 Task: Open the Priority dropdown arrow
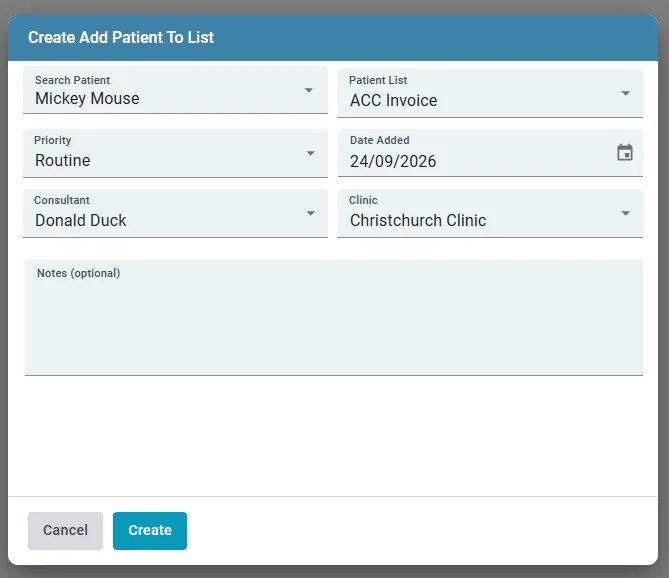311,153
